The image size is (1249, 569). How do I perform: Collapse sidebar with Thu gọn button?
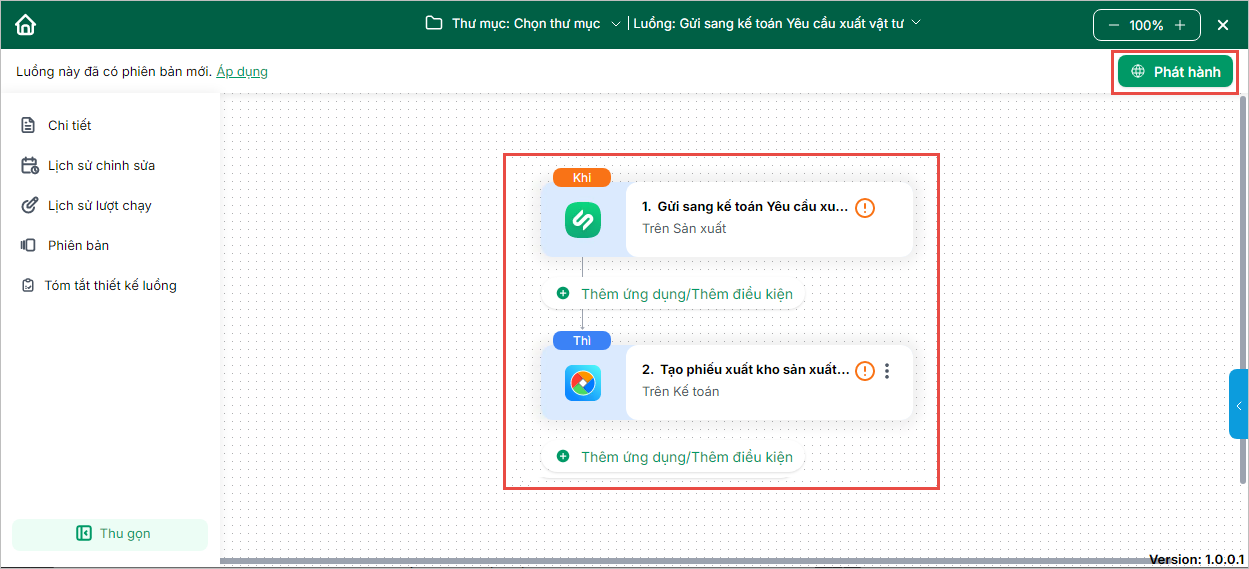[110, 534]
